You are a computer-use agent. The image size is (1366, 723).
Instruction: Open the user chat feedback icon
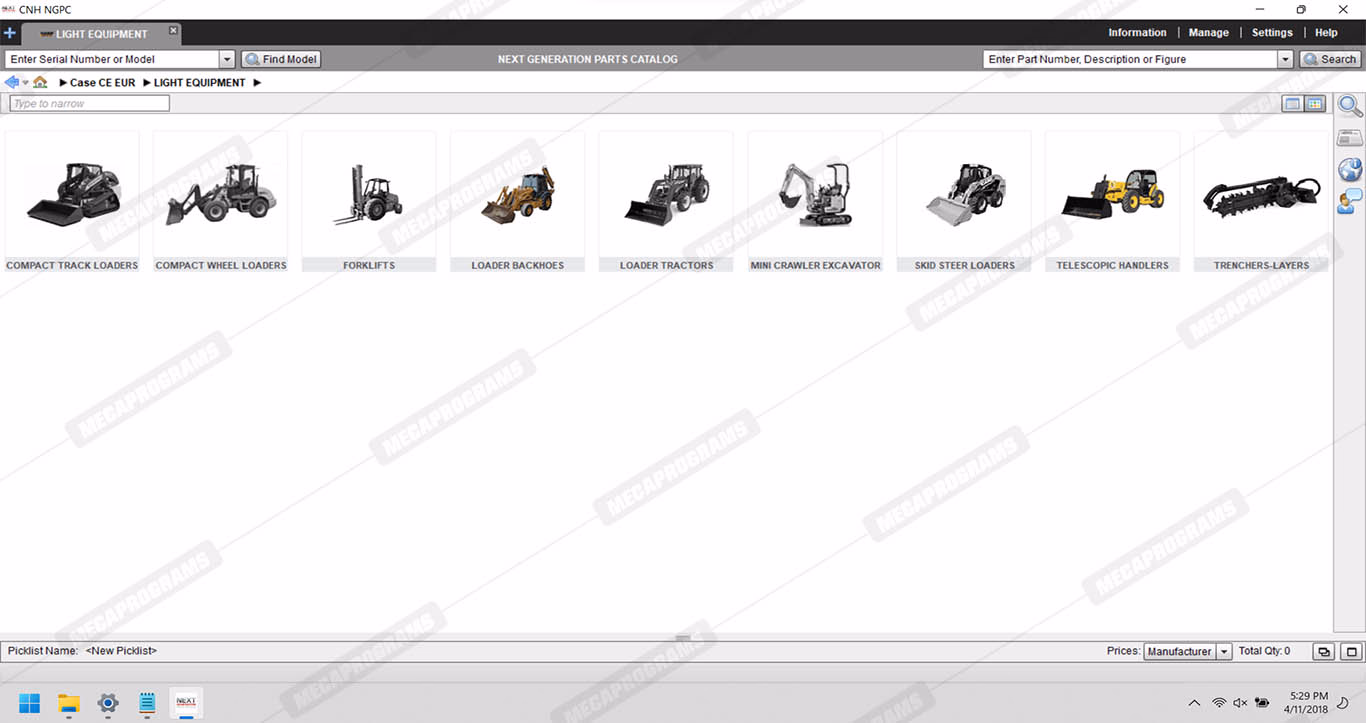pos(1350,202)
